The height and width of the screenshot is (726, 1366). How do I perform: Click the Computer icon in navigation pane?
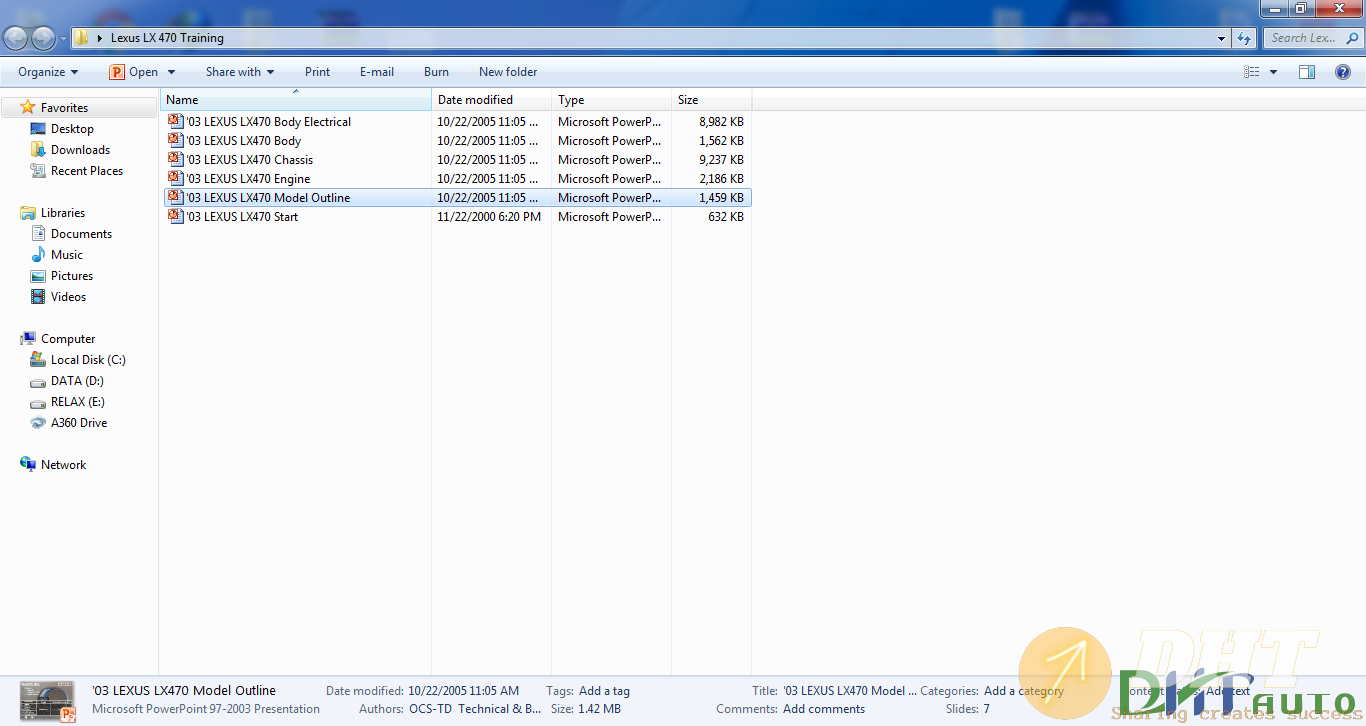(x=28, y=339)
